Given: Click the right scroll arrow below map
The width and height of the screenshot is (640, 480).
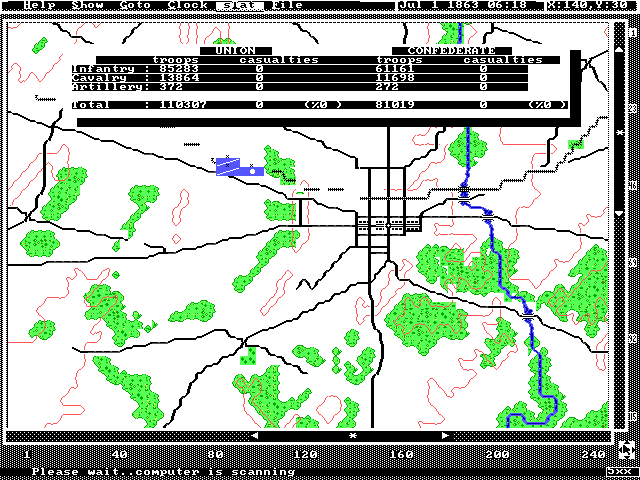Looking at the screenshot, I should click(x=445, y=436).
